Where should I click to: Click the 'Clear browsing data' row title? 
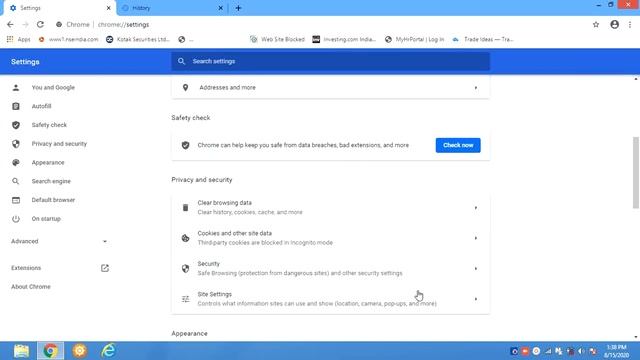(224, 202)
